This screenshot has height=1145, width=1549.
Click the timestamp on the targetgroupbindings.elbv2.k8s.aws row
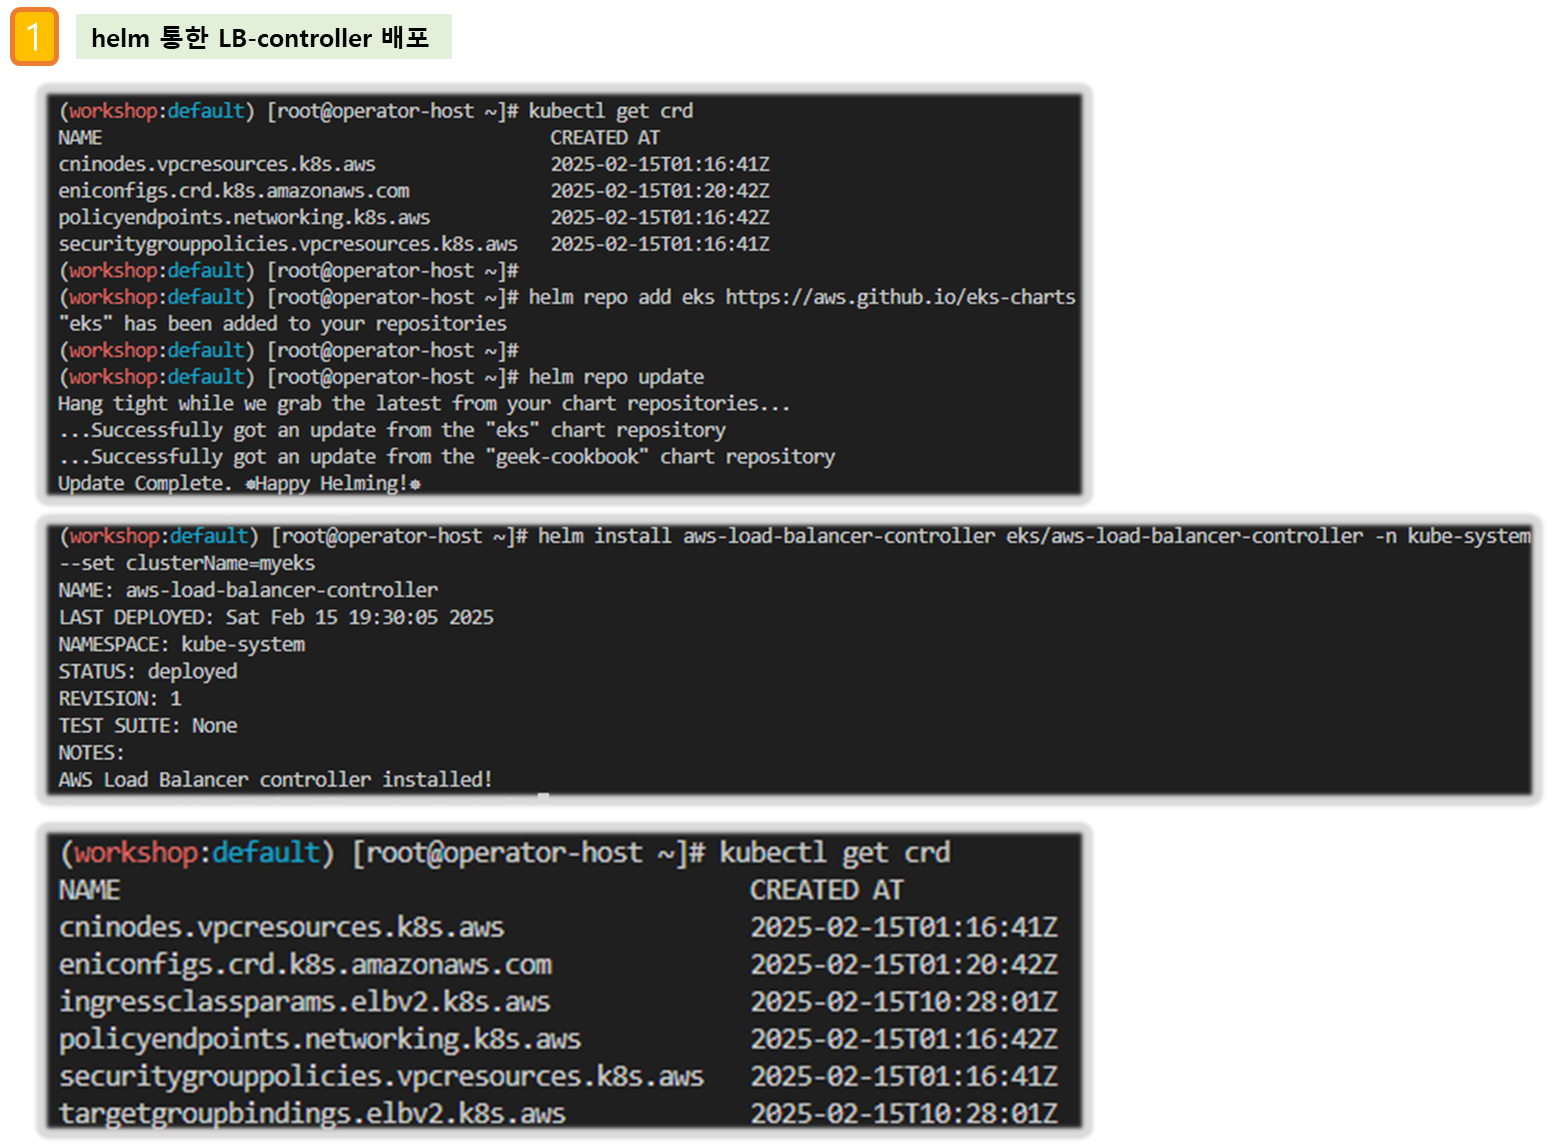tap(904, 1113)
